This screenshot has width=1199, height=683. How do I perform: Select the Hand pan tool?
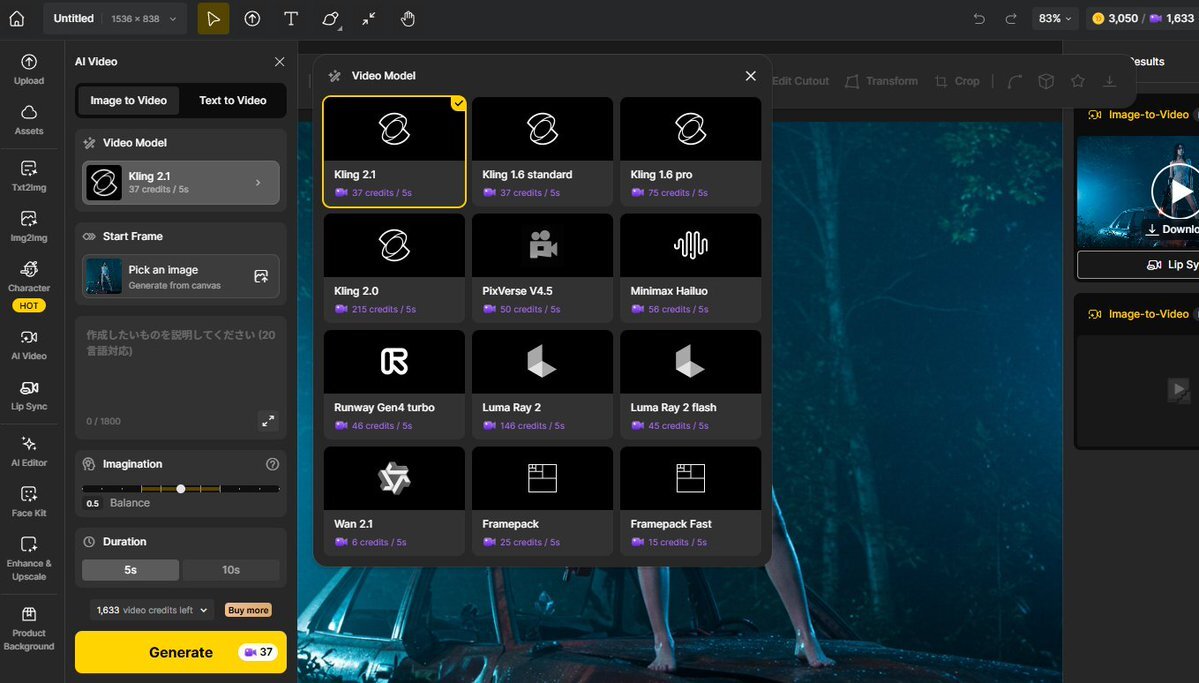click(408, 18)
